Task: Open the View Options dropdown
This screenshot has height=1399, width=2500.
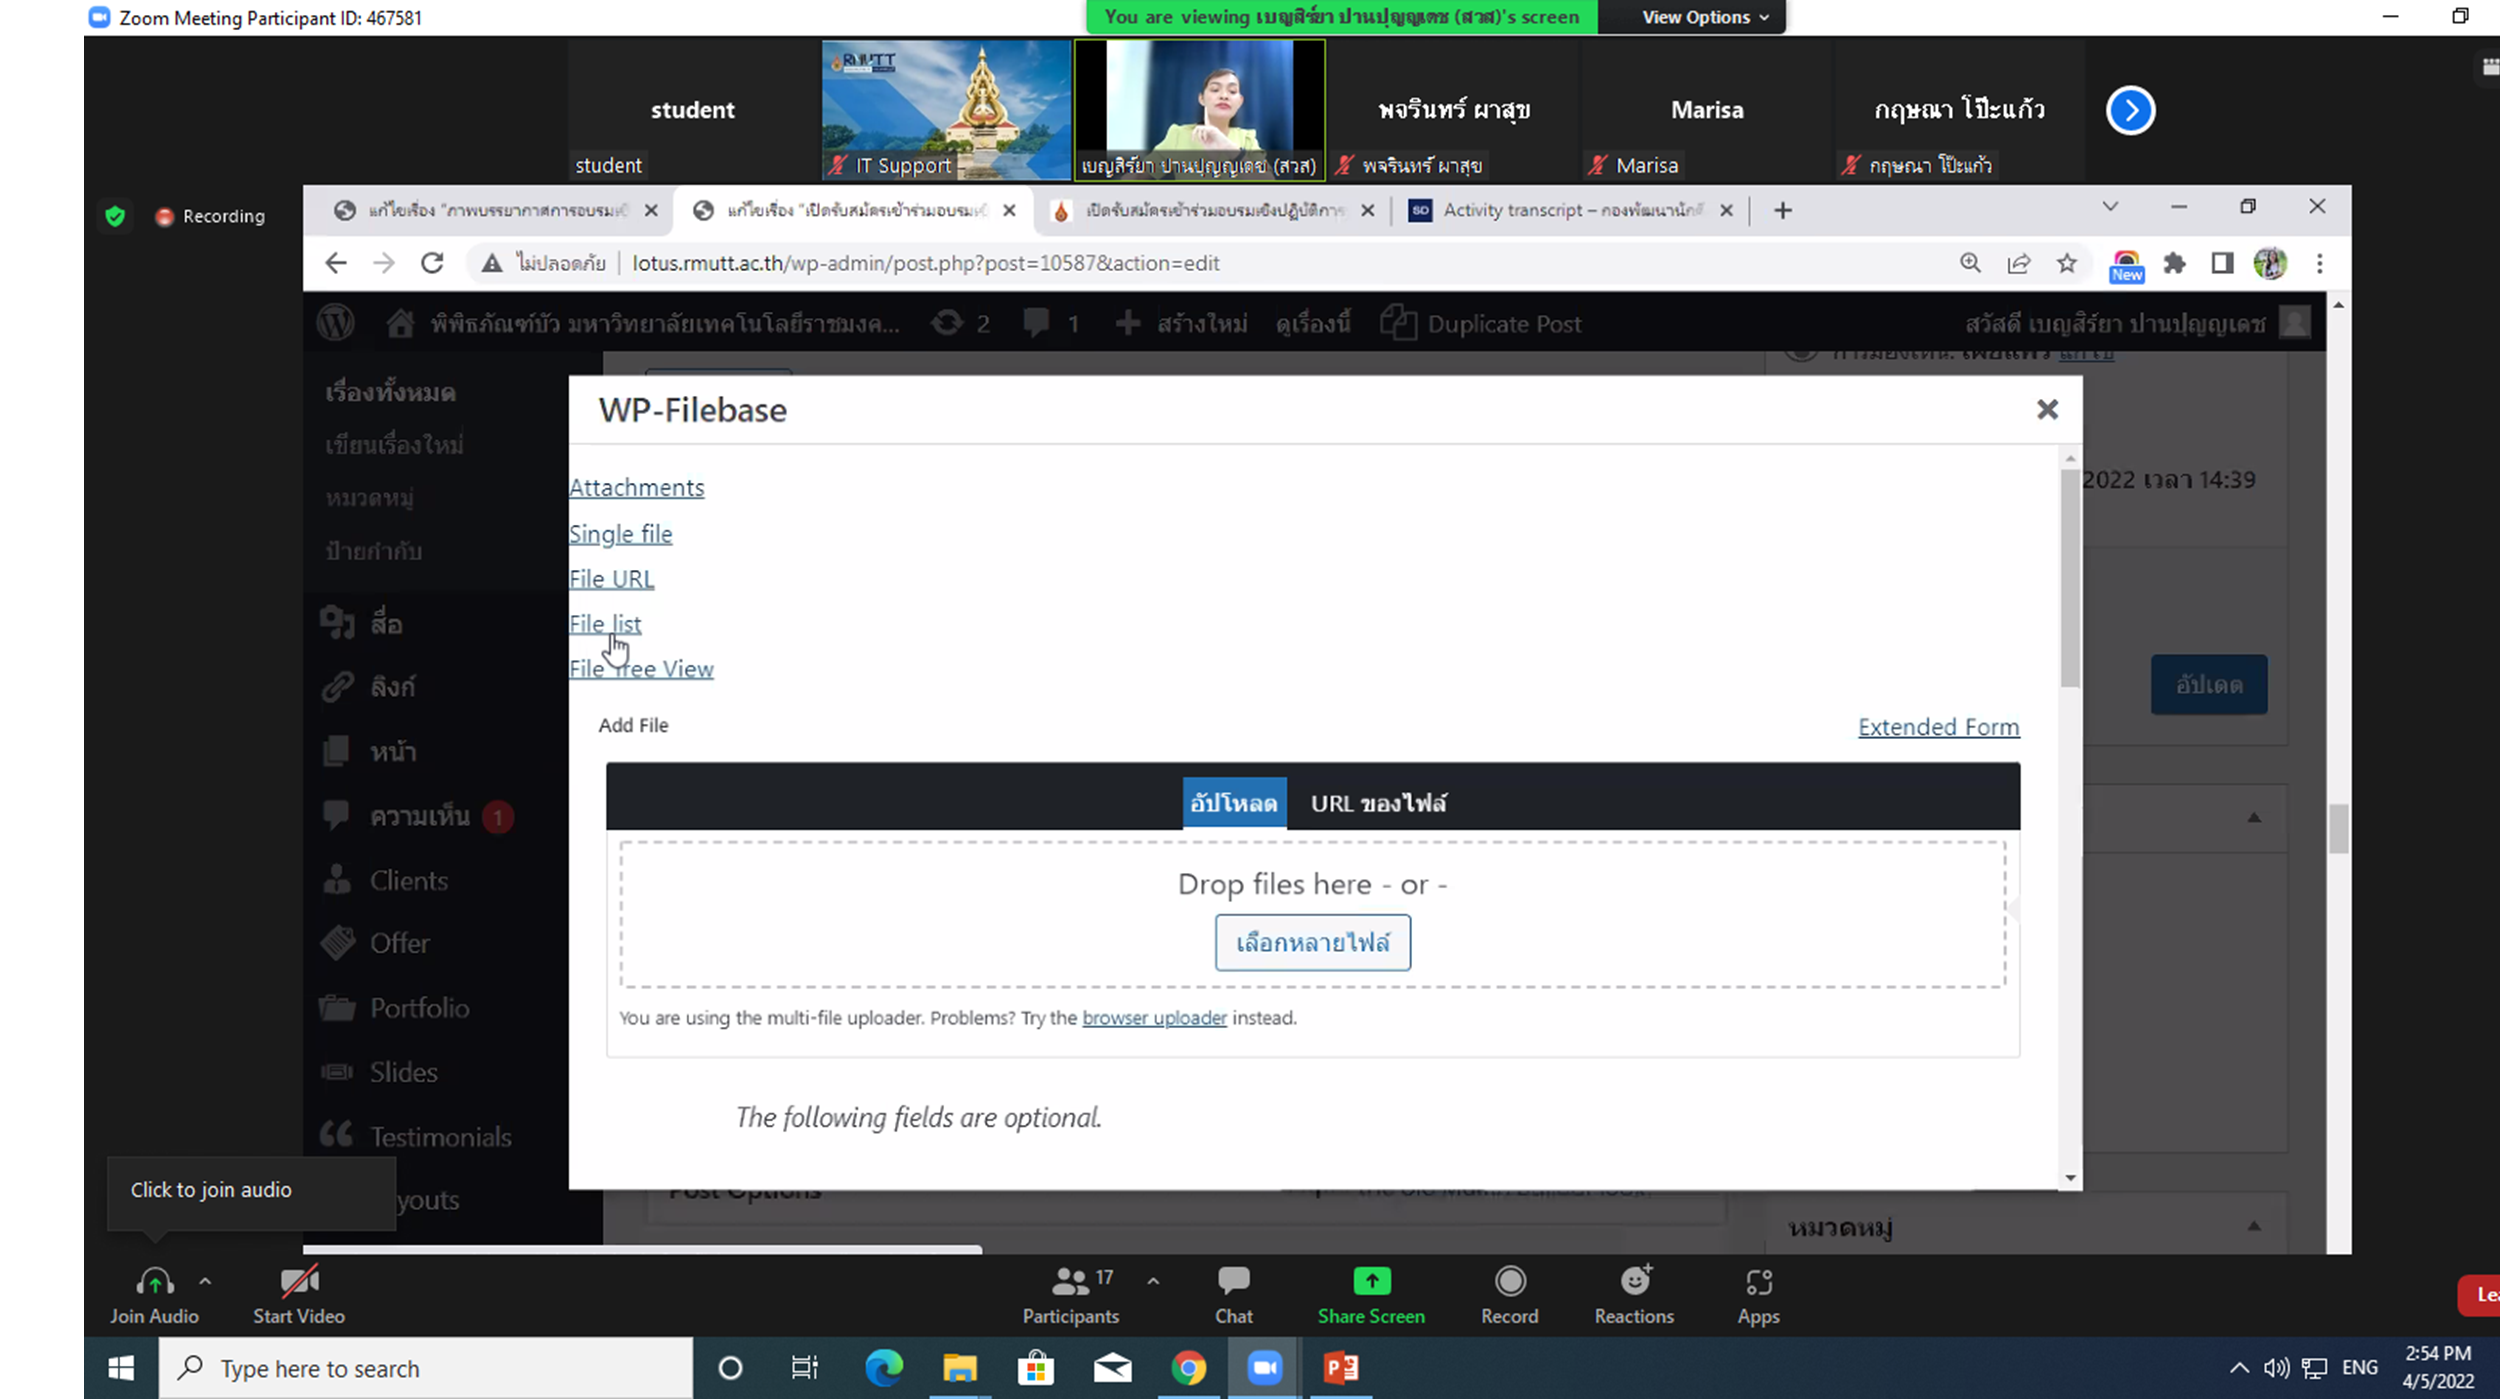Action: (1704, 17)
